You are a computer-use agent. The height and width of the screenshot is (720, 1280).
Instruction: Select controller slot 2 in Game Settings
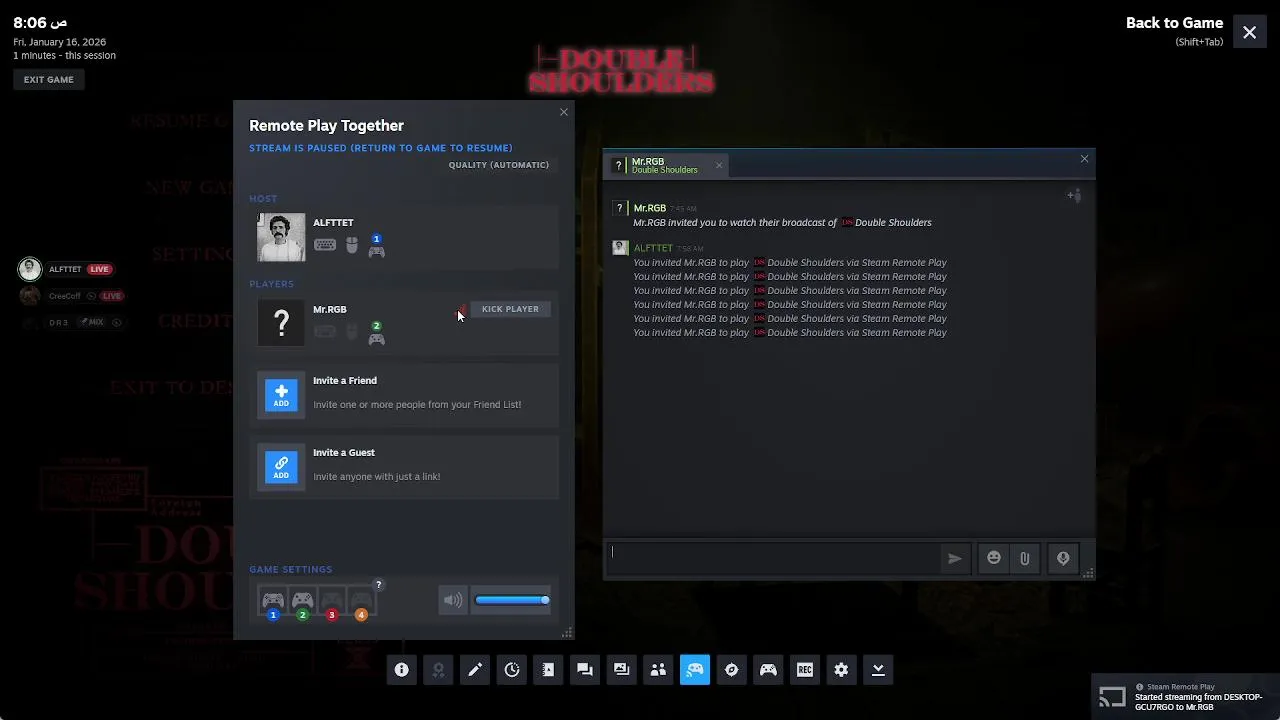click(x=302, y=603)
